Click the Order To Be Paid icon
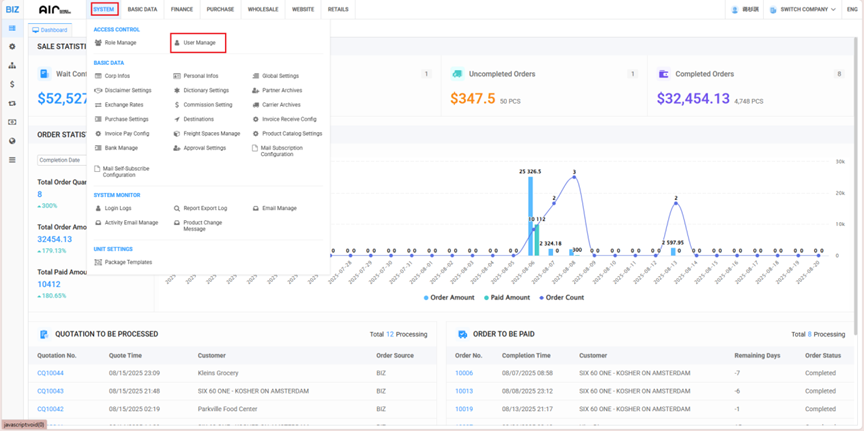 [462, 334]
